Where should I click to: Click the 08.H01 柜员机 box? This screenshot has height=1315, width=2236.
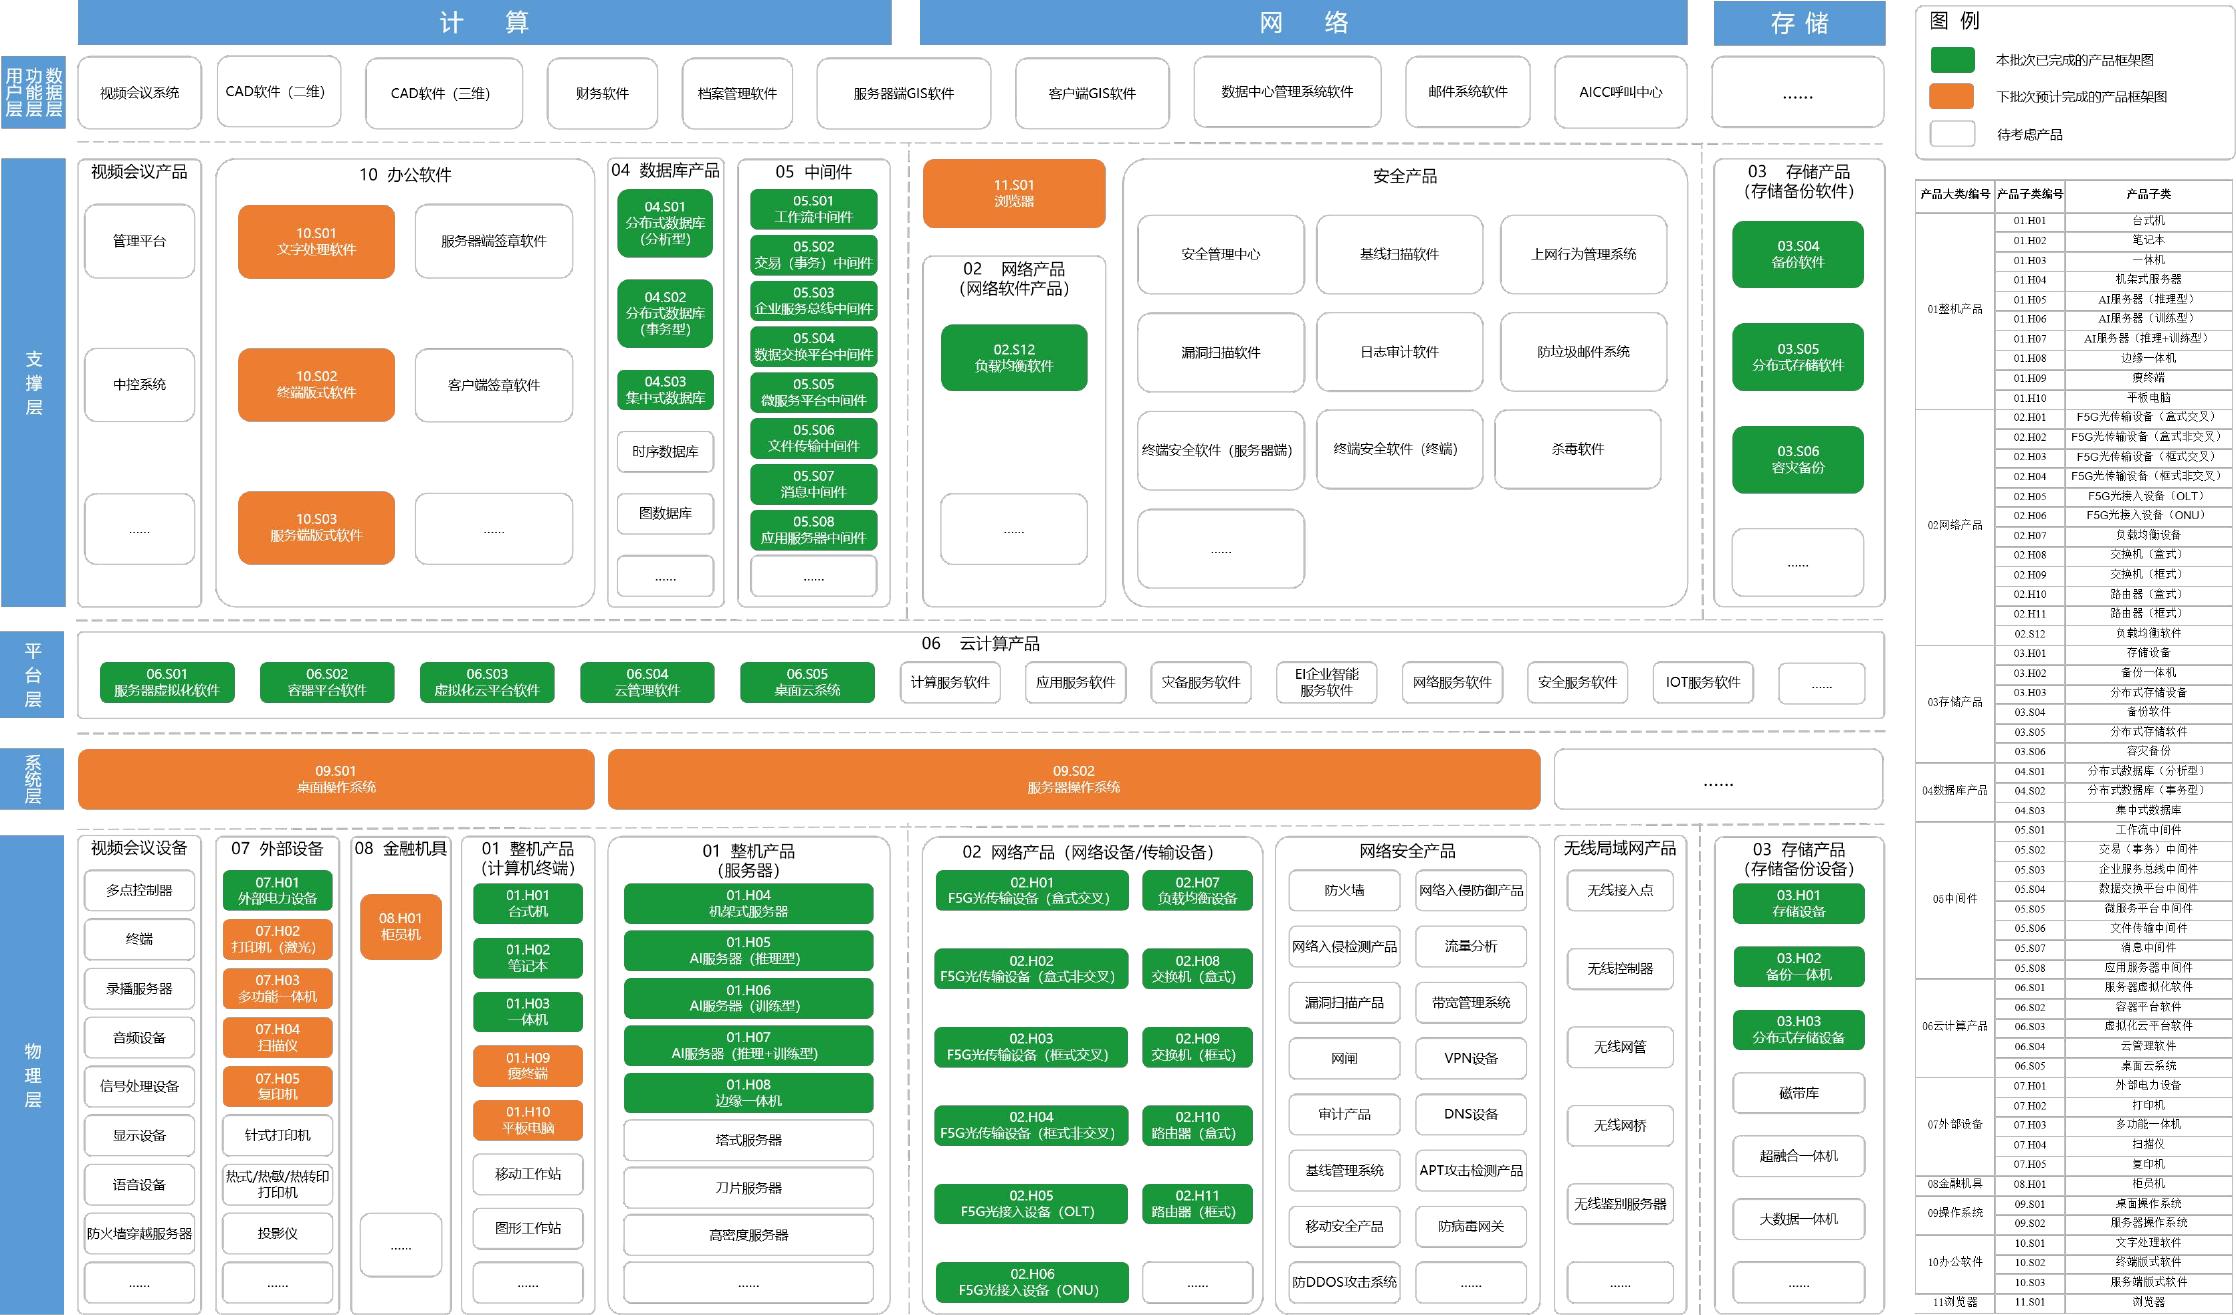point(400,926)
